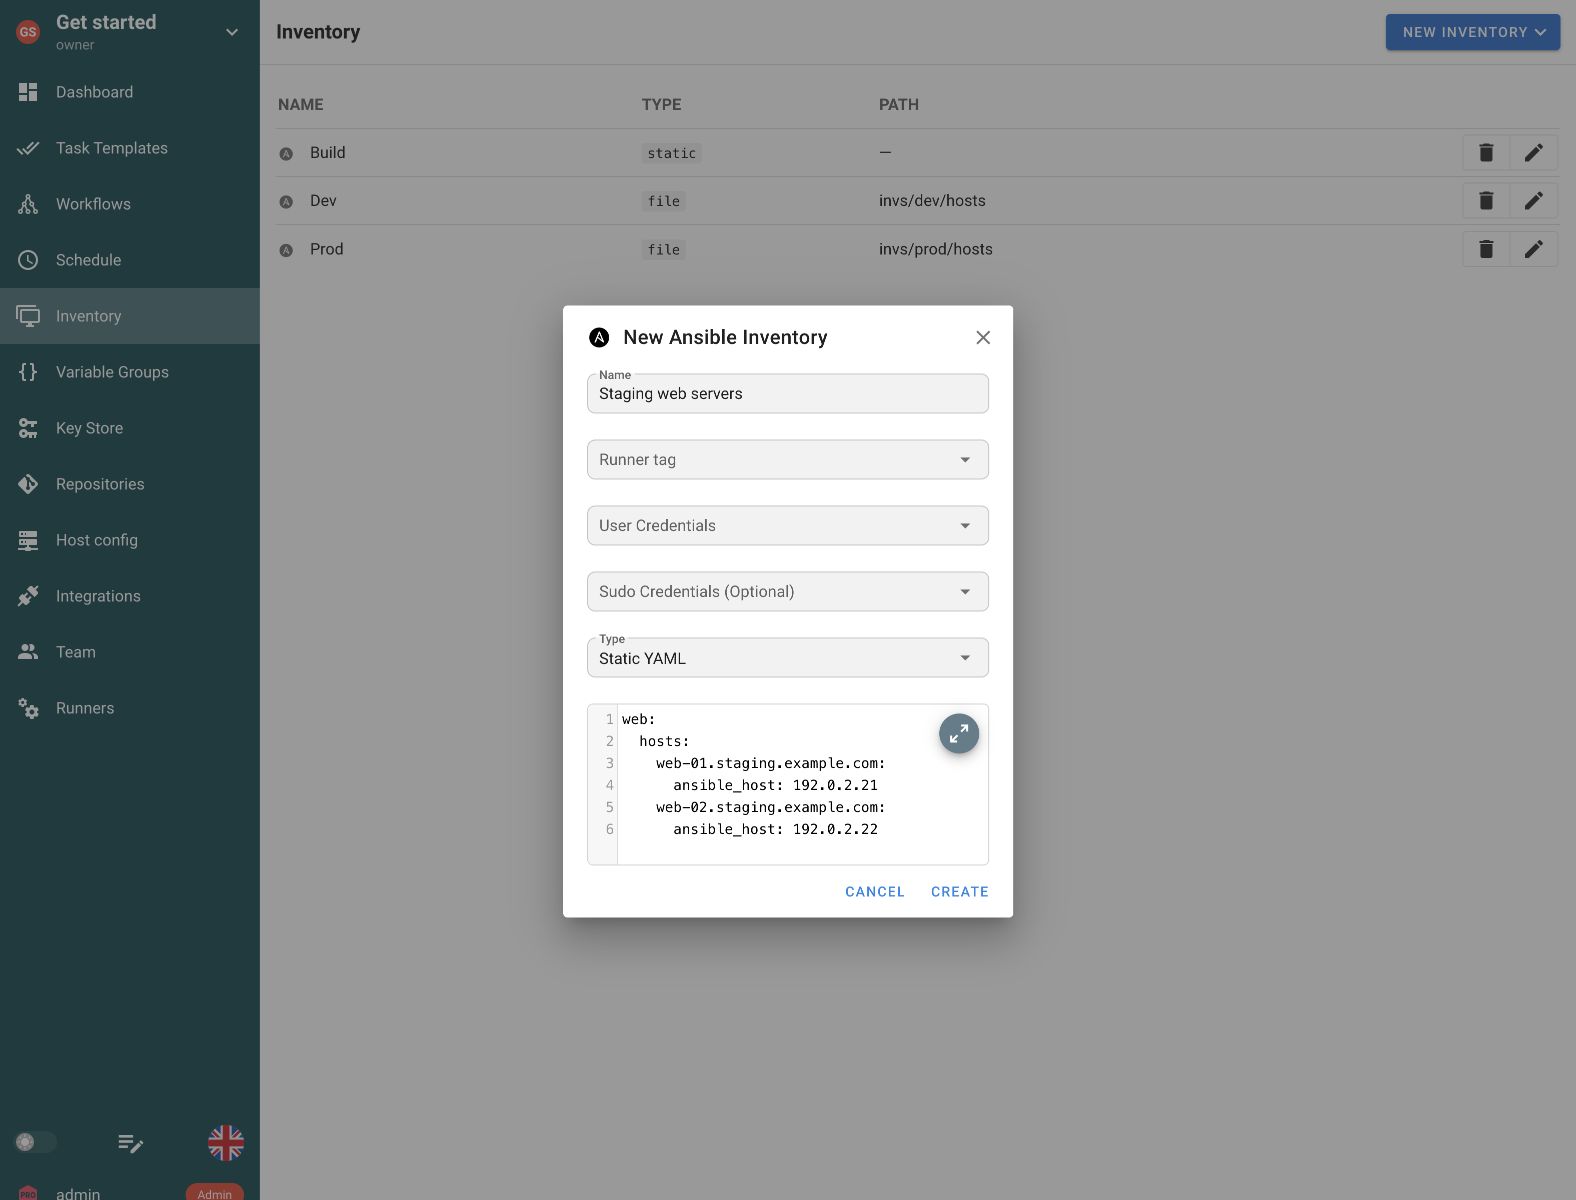
Task: Delete the Dev inventory via trash icon
Action: click(x=1486, y=200)
